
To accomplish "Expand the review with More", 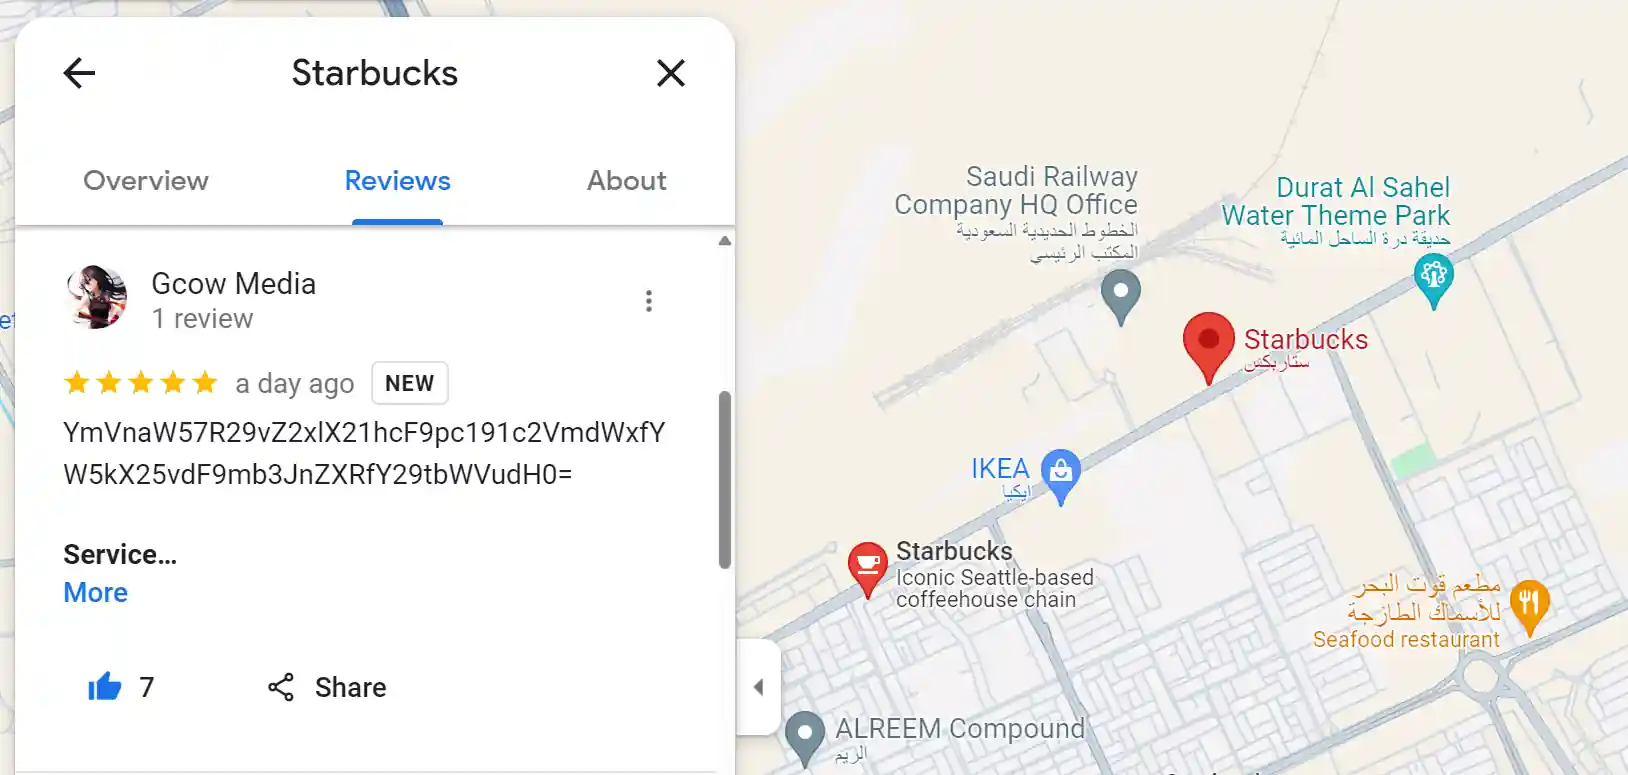I will tap(96, 593).
